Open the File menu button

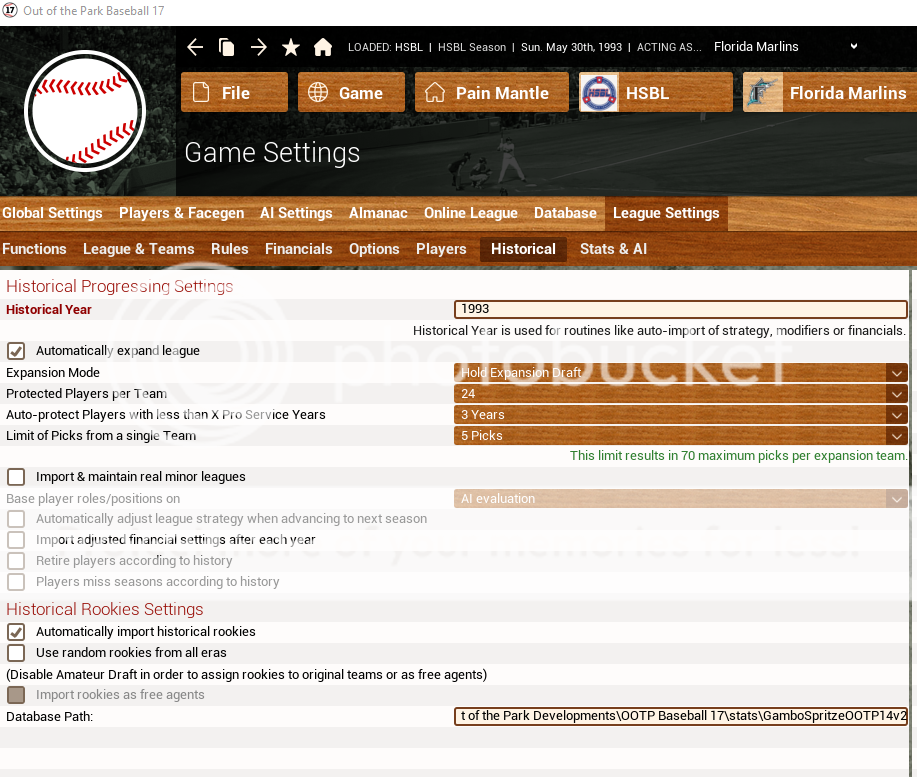click(234, 93)
